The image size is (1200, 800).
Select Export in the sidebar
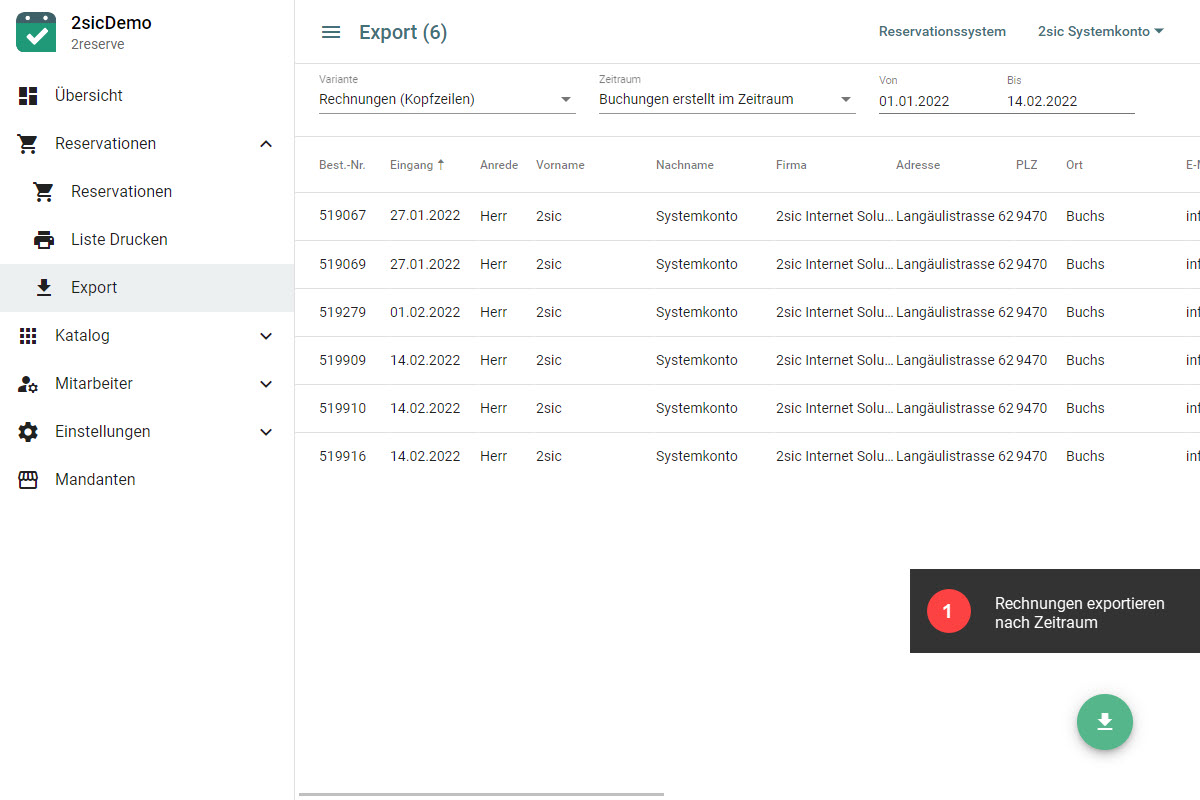pos(94,288)
